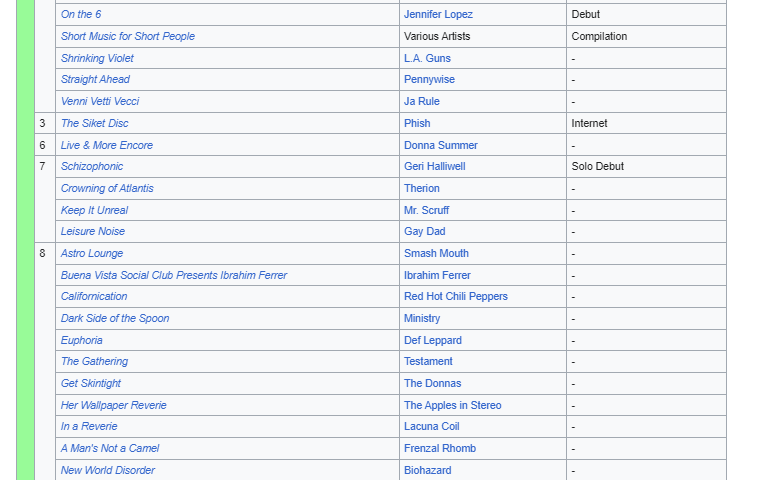Open the Pennywise artist link
The image size is (774, 480).
[429, 80]
